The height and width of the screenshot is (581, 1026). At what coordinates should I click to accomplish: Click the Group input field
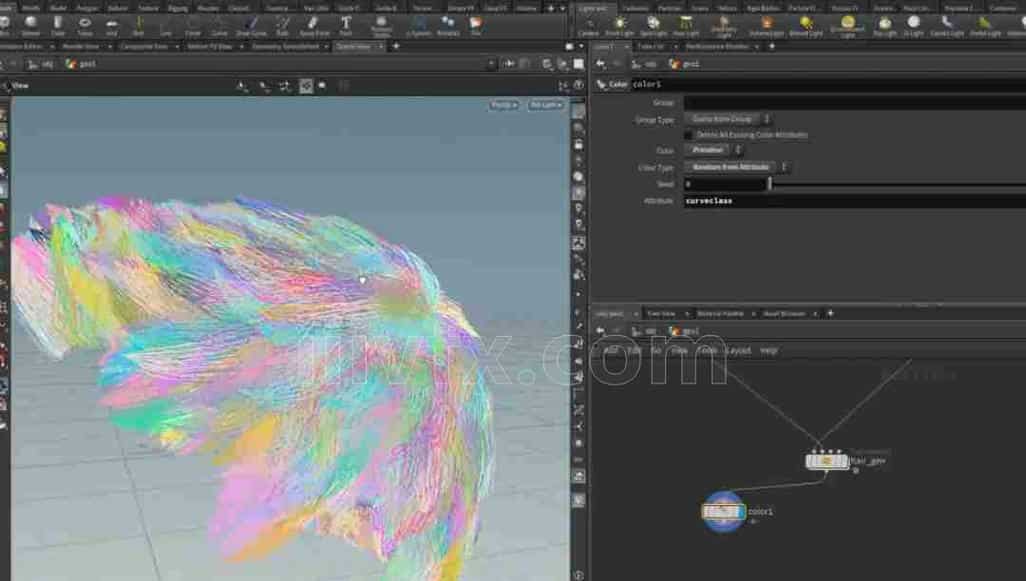coord(855,102)
